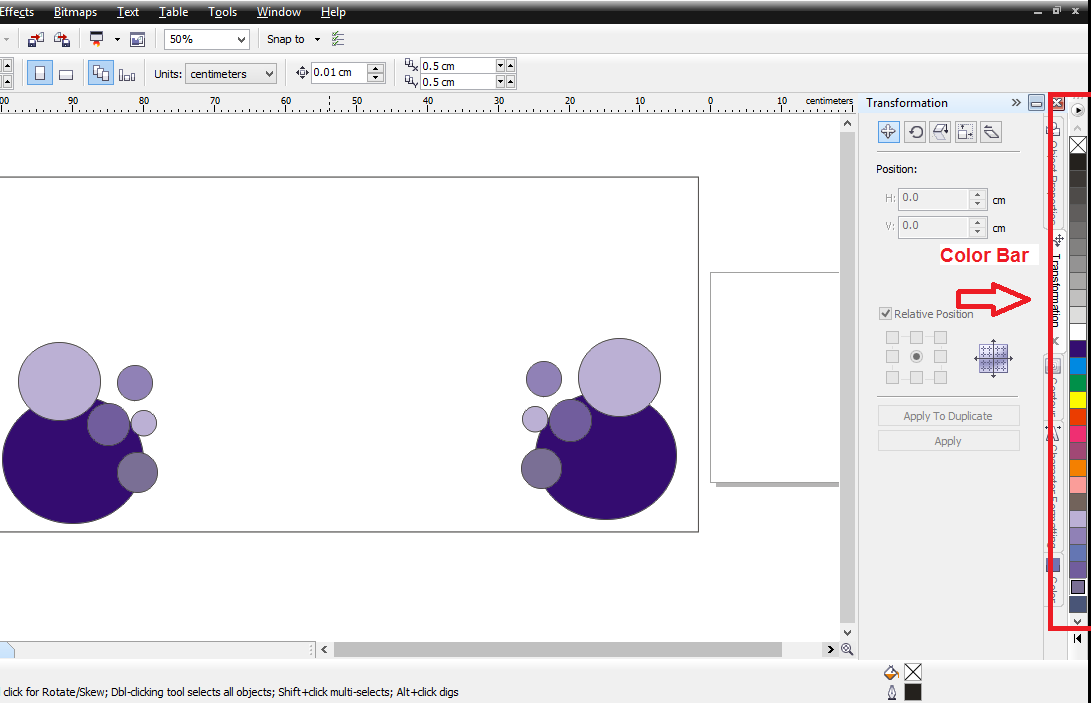Click the Apply To Duplicate button
Viewport: 1091px width, 703px height.
948,416
